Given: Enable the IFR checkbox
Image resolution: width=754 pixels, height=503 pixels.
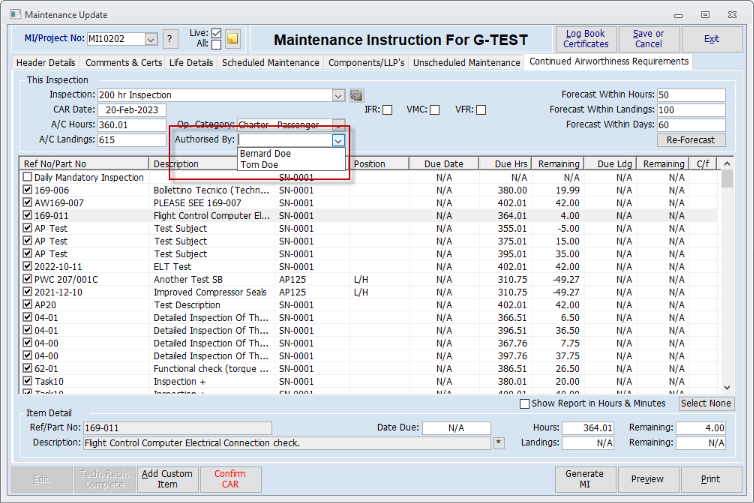Looking at the screenshot, I should point(388,109).
